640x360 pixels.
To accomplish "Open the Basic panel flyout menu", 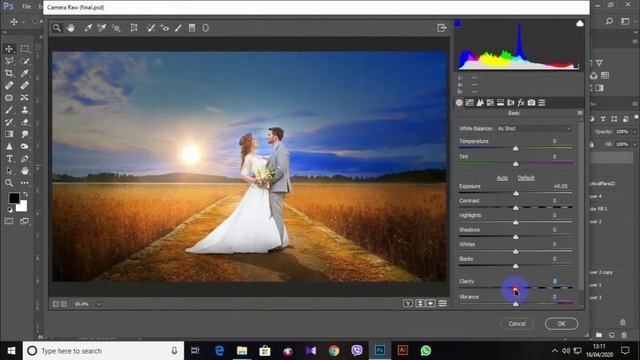I will (580, 113).
